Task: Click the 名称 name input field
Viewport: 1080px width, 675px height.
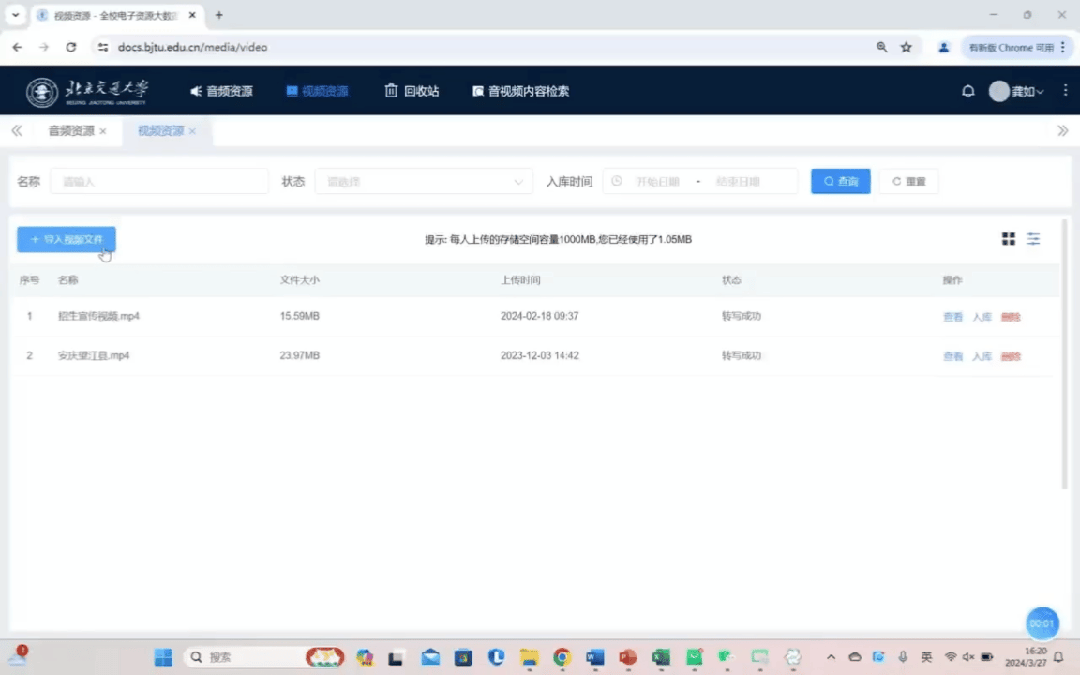Action: 159,182
